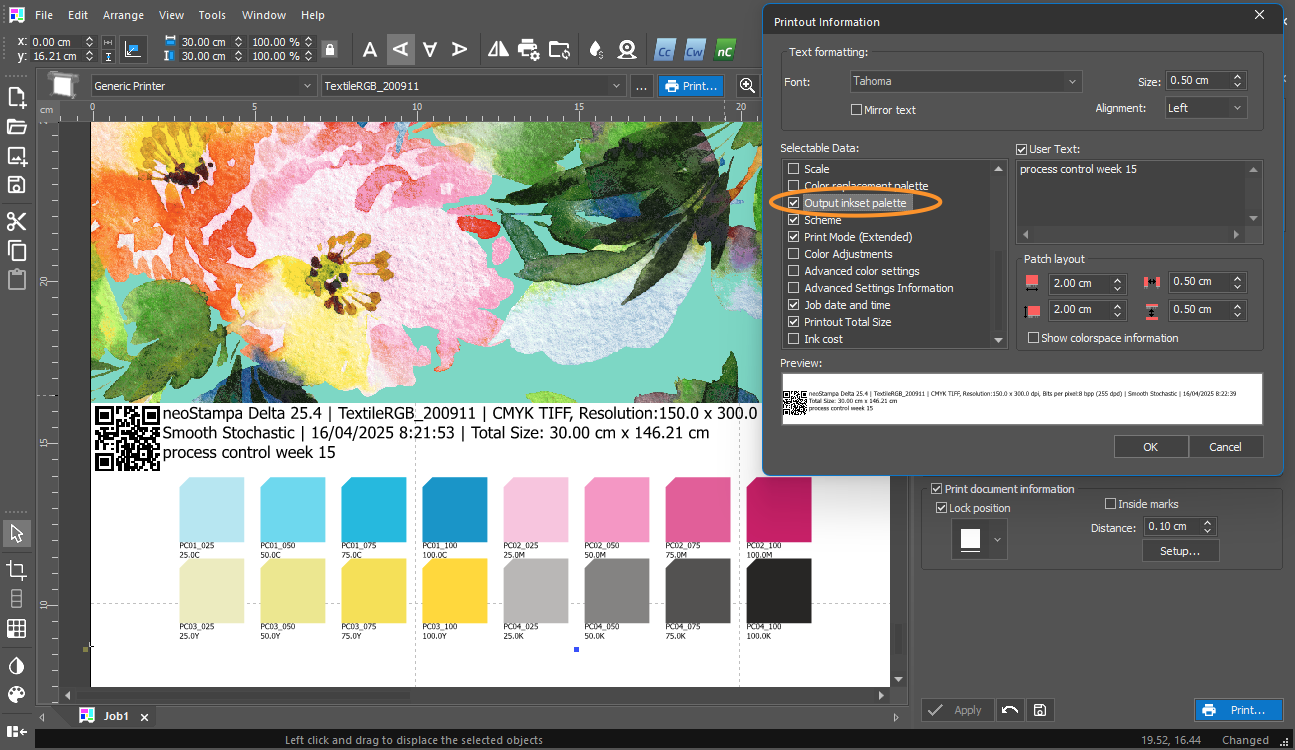Image resolution: width=1295 pixels, height=750 pixels.
Task: Click the scissors cut icon
Action: [x=16, y=222]
